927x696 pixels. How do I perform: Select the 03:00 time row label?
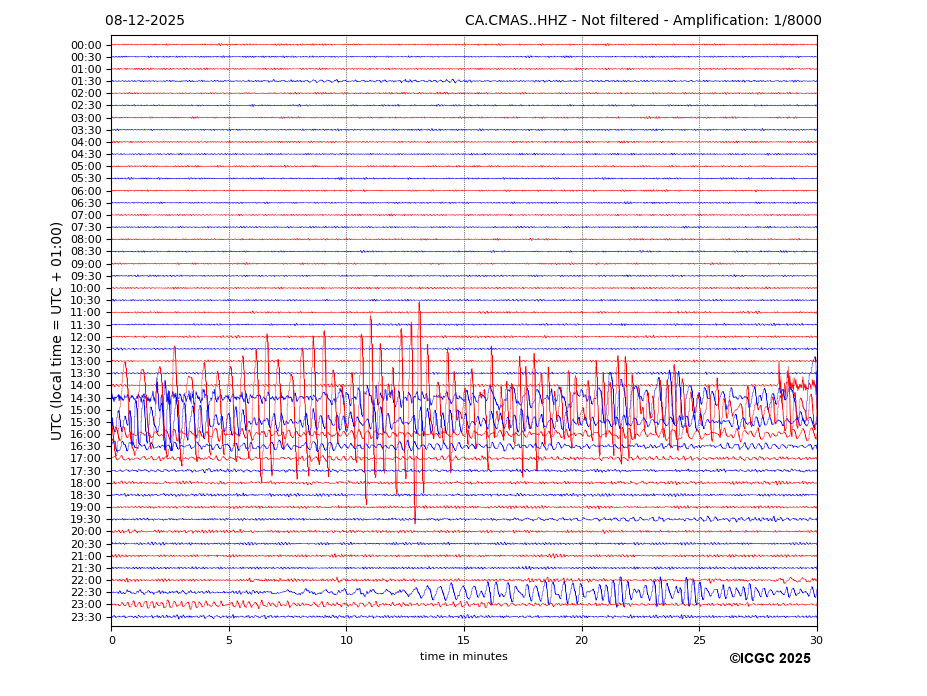[x=86, y=118]
